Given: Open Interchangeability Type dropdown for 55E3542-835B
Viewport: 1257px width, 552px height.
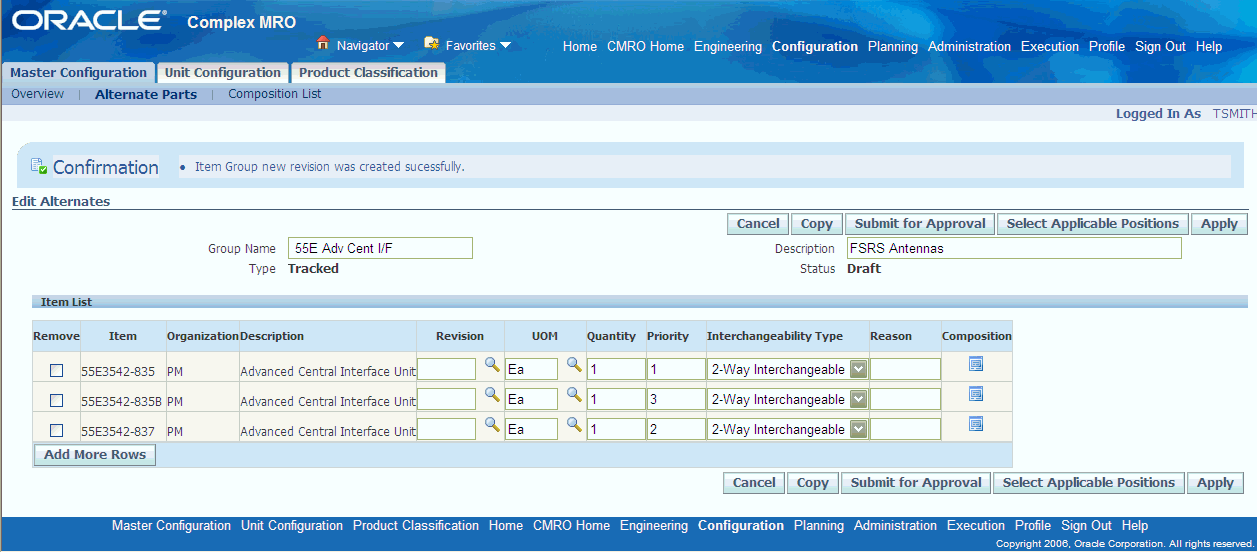Looking at the screenshot, I should point(858,400).
